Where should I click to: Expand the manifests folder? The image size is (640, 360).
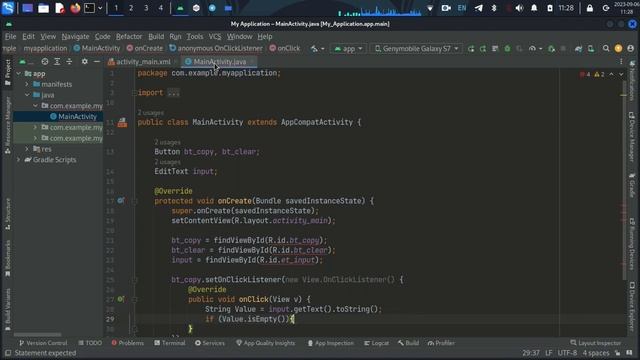coord(27,84)
